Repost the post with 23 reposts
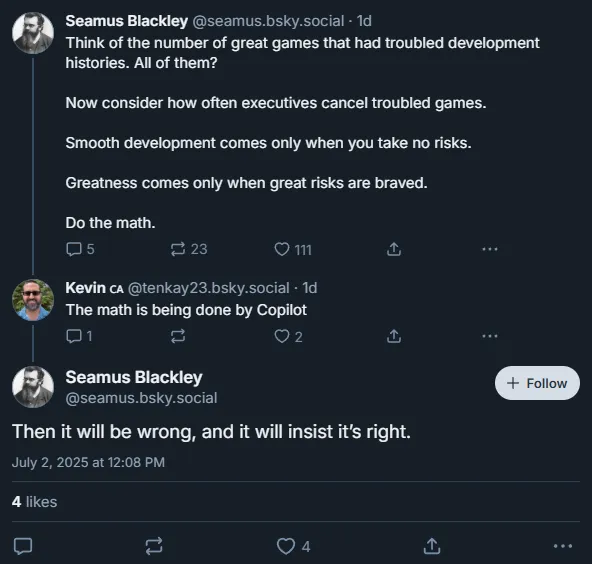Image resolution: width=592 pixels, height=564 pixels. pyautogui.click(x=189, y=249)
